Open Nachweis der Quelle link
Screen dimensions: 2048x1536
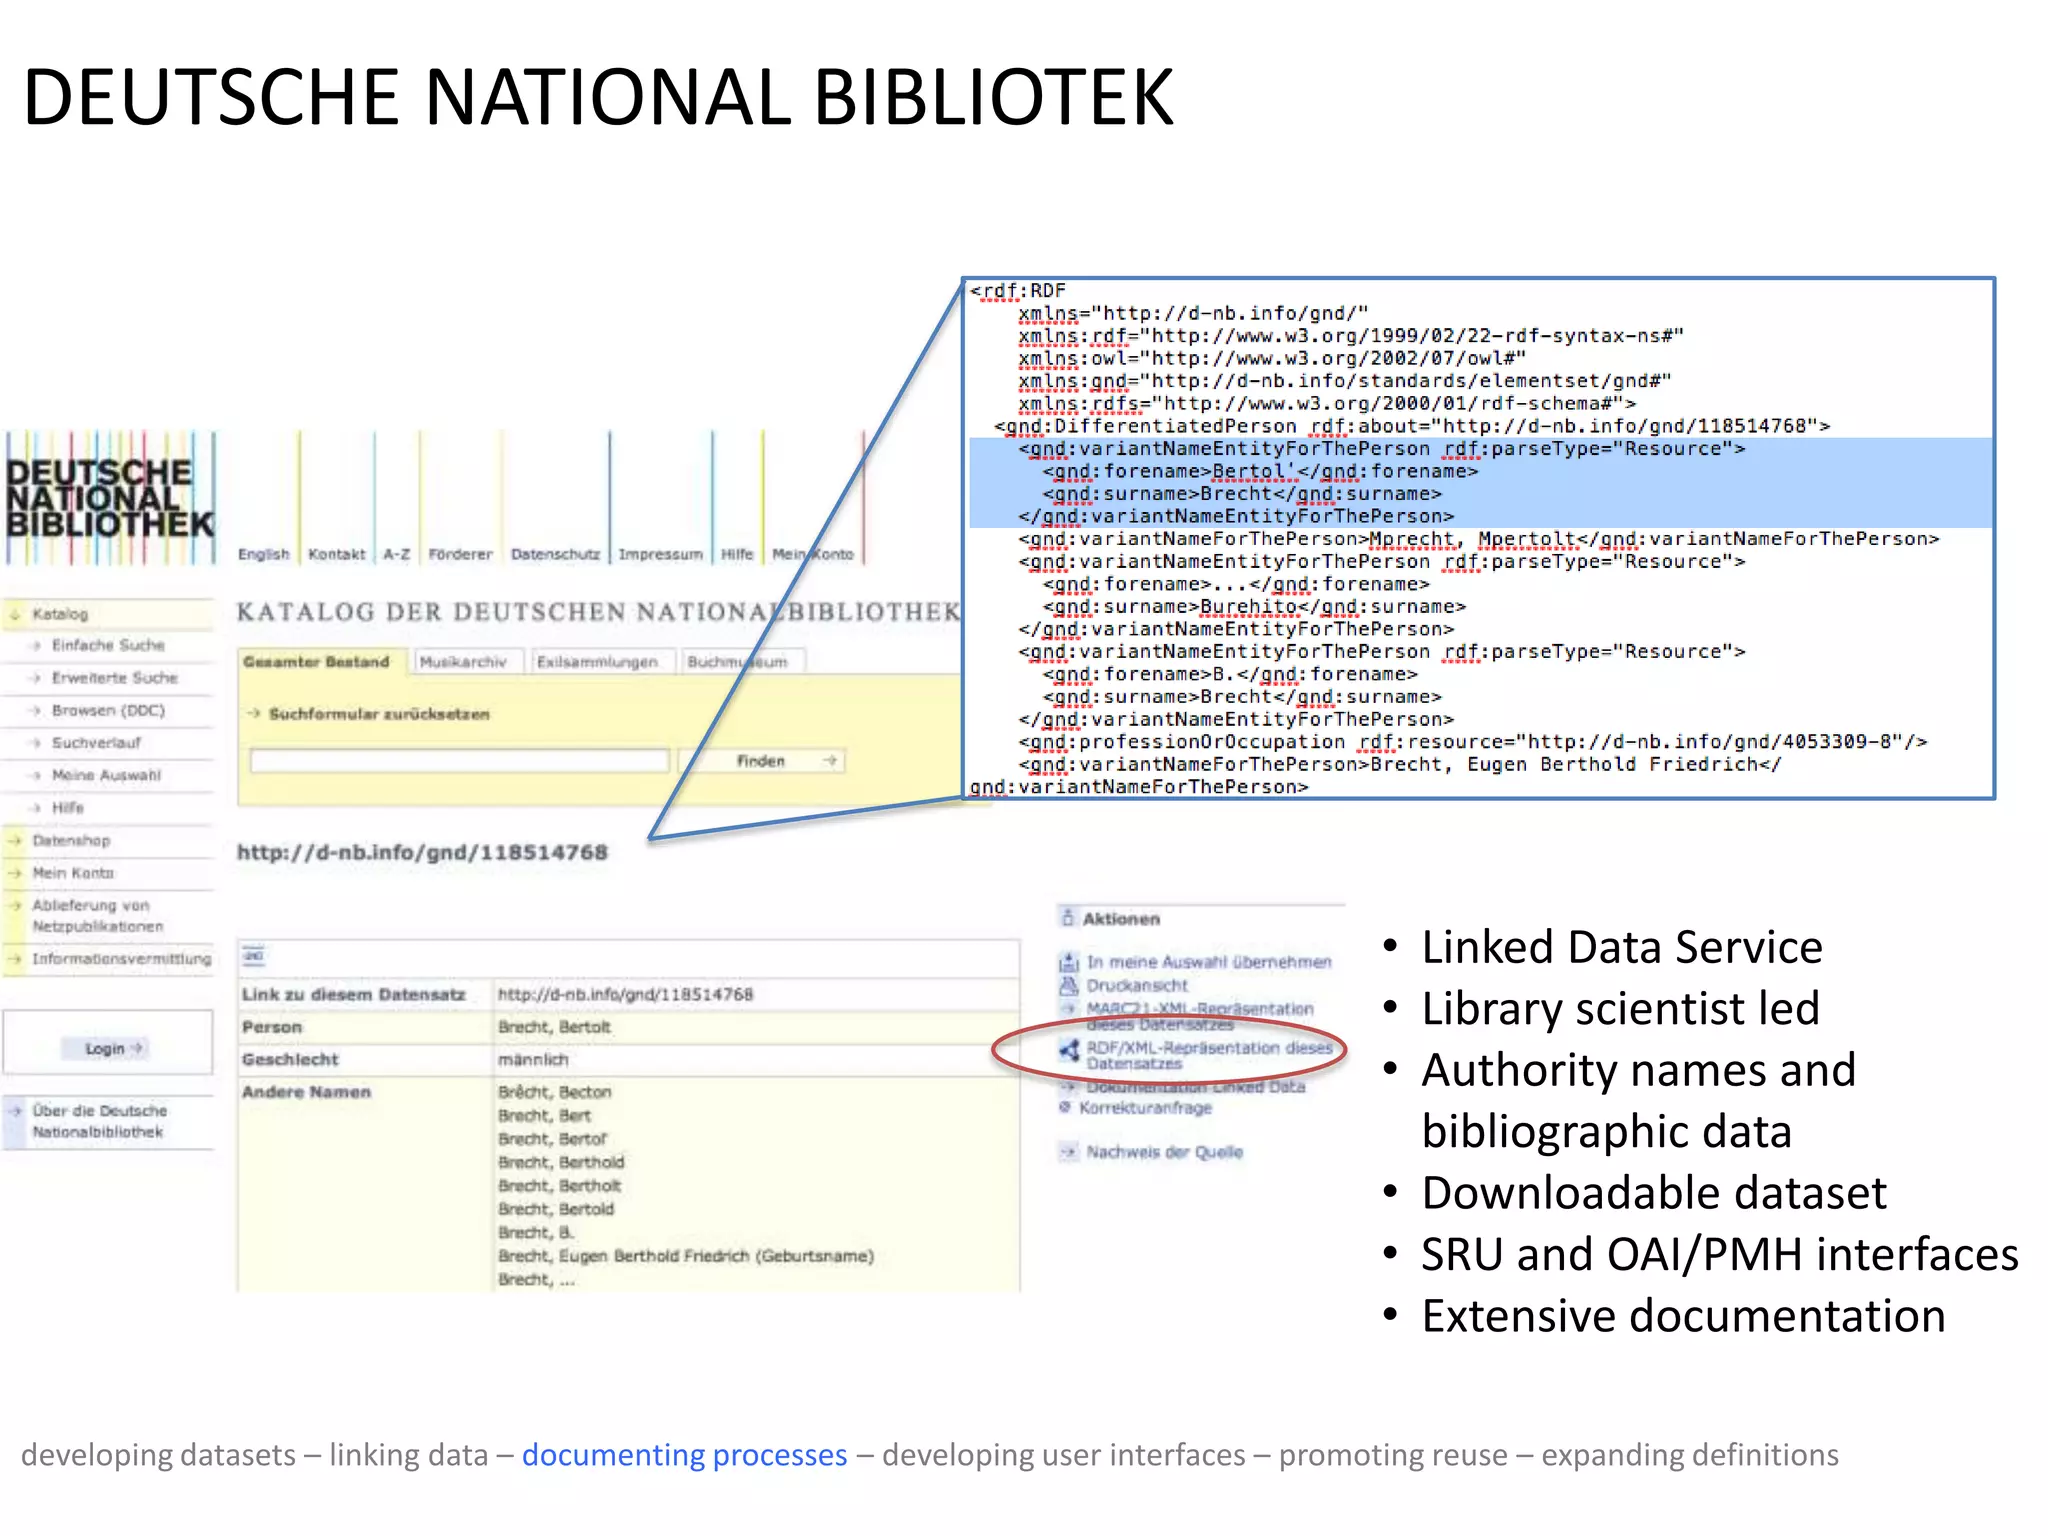click(x=1165, y=1152)
